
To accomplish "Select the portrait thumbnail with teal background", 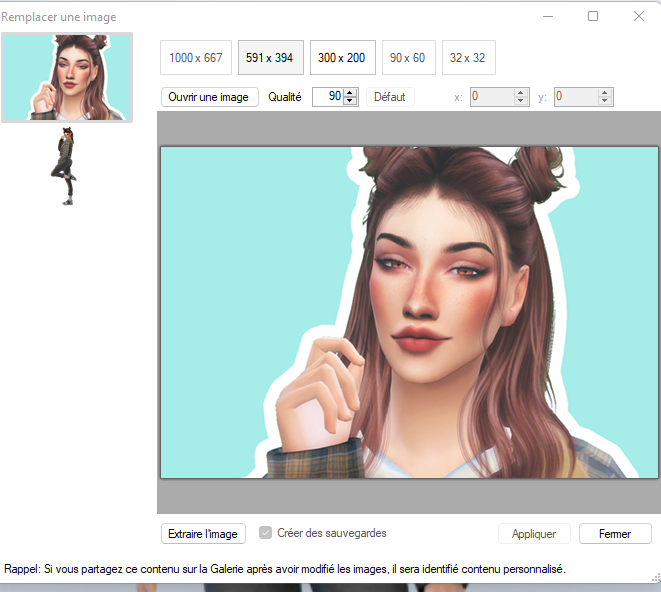I will (x=67, y=78).
